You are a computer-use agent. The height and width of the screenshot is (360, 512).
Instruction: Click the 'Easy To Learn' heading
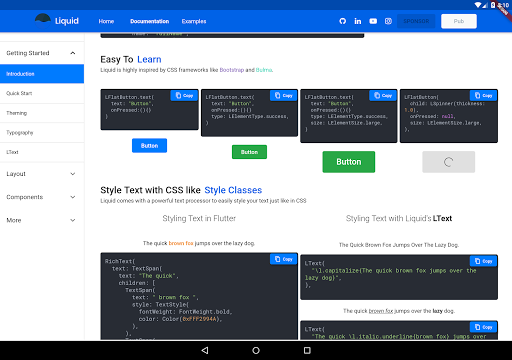click(131, 59)
